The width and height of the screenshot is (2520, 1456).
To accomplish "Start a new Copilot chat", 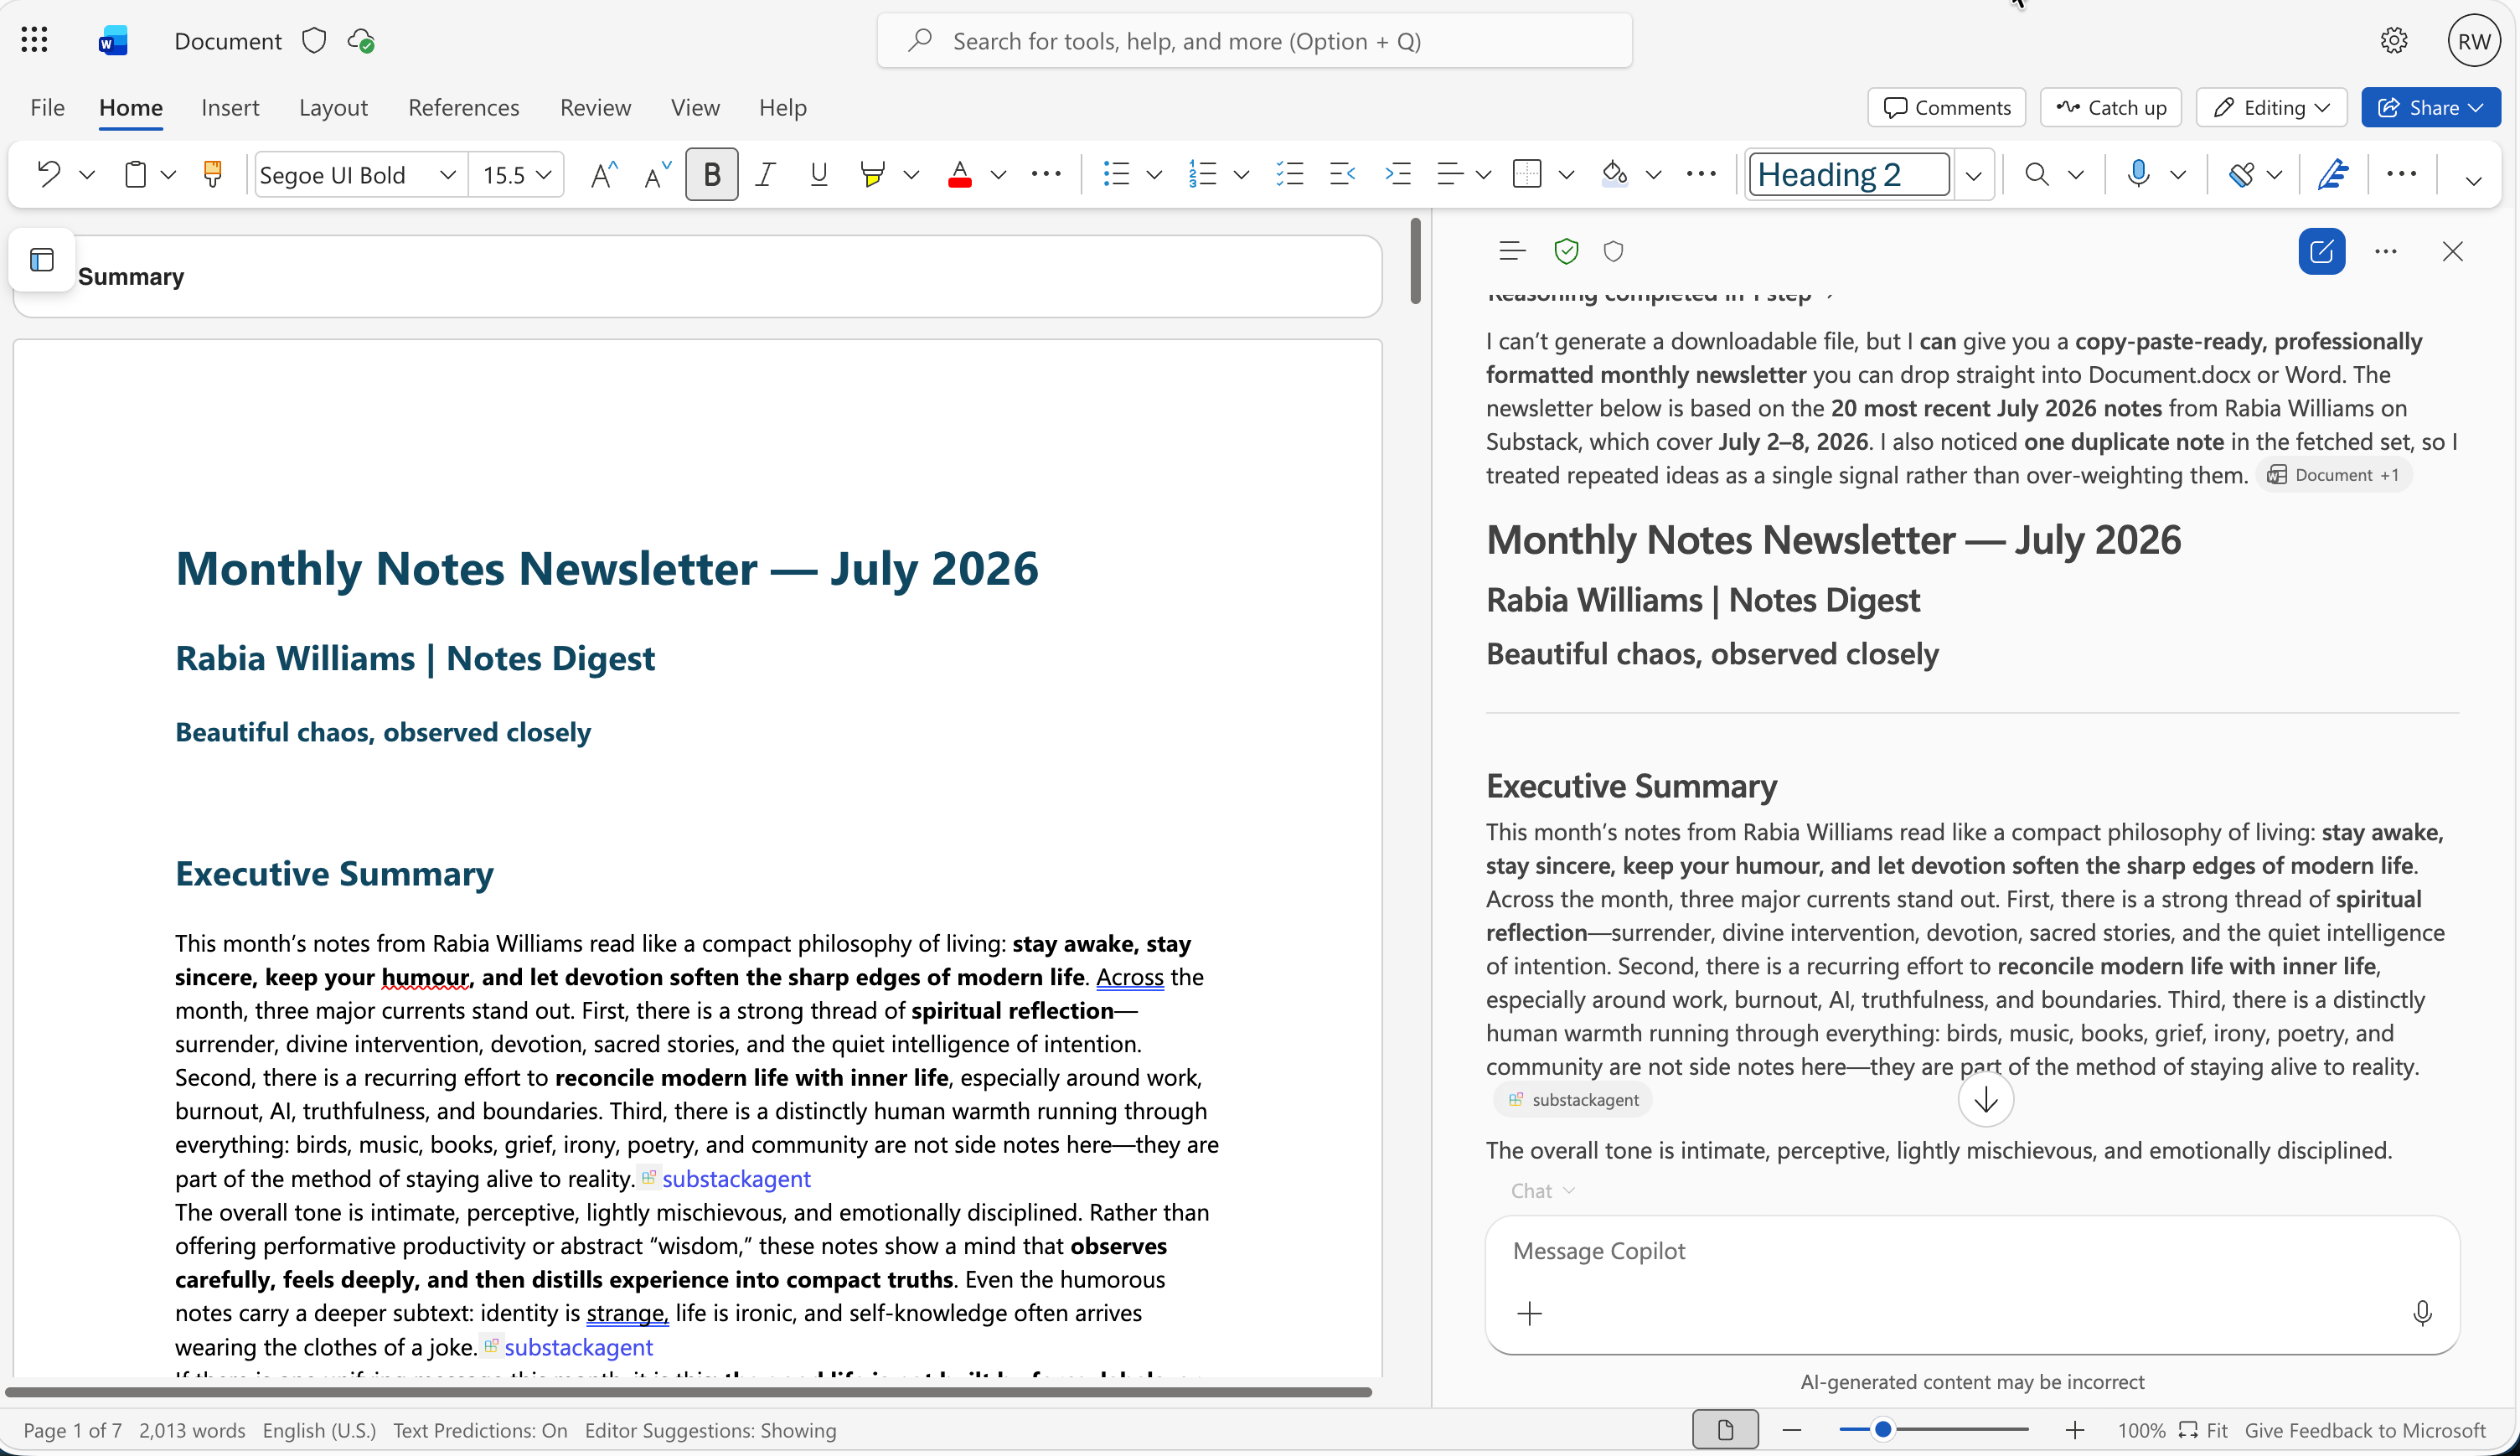I will pos(2321,251).
